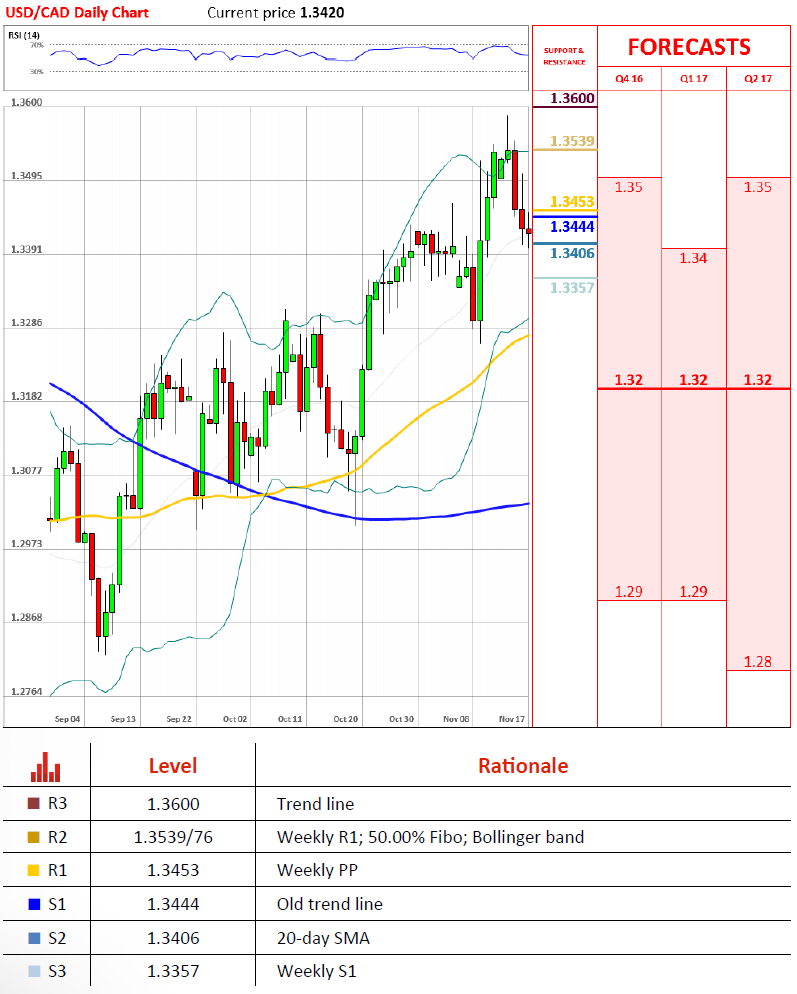Click the Q4 16 median forecast 1.32
The width and height of the screenshot is (797, 994).
pyautogui.click(x=628, y=380)
